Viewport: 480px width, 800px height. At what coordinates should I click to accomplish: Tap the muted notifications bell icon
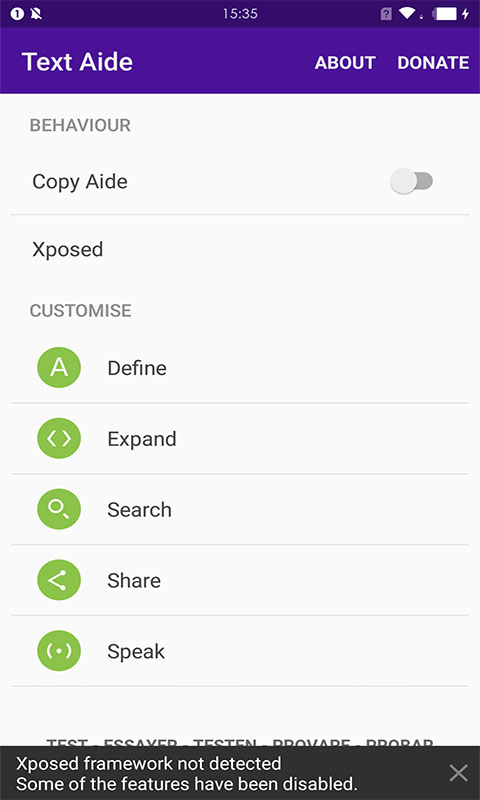pyautogui.click(x=36, y=14)
